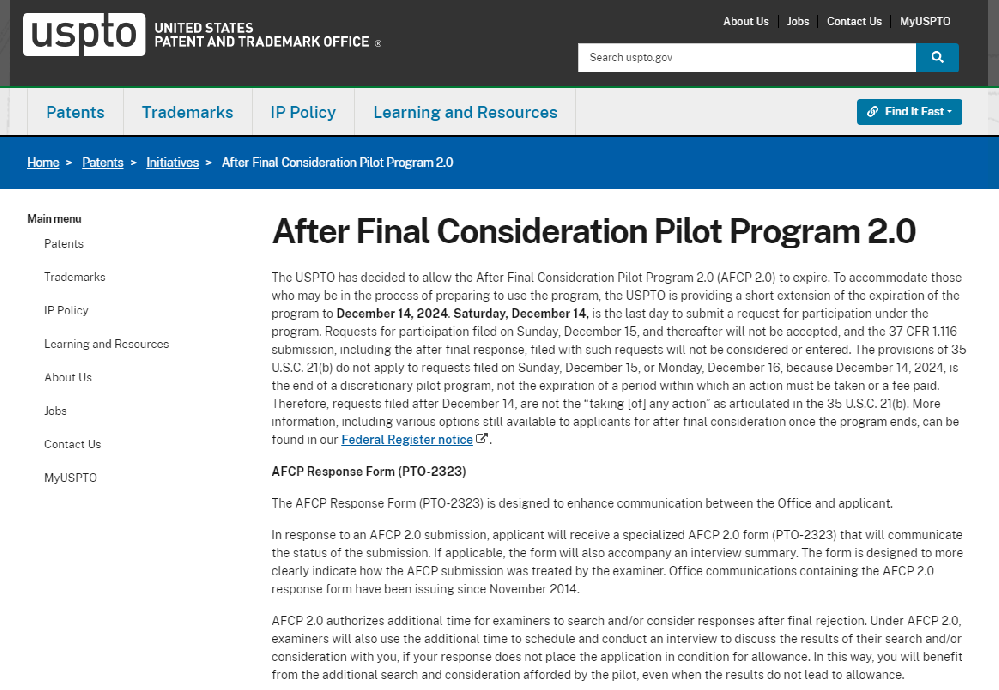Screen dimensions: 999x690
Task: Click the 'AFCP Response Form (PTO-2323)' subheading
Action: click(x=369, y=471)
